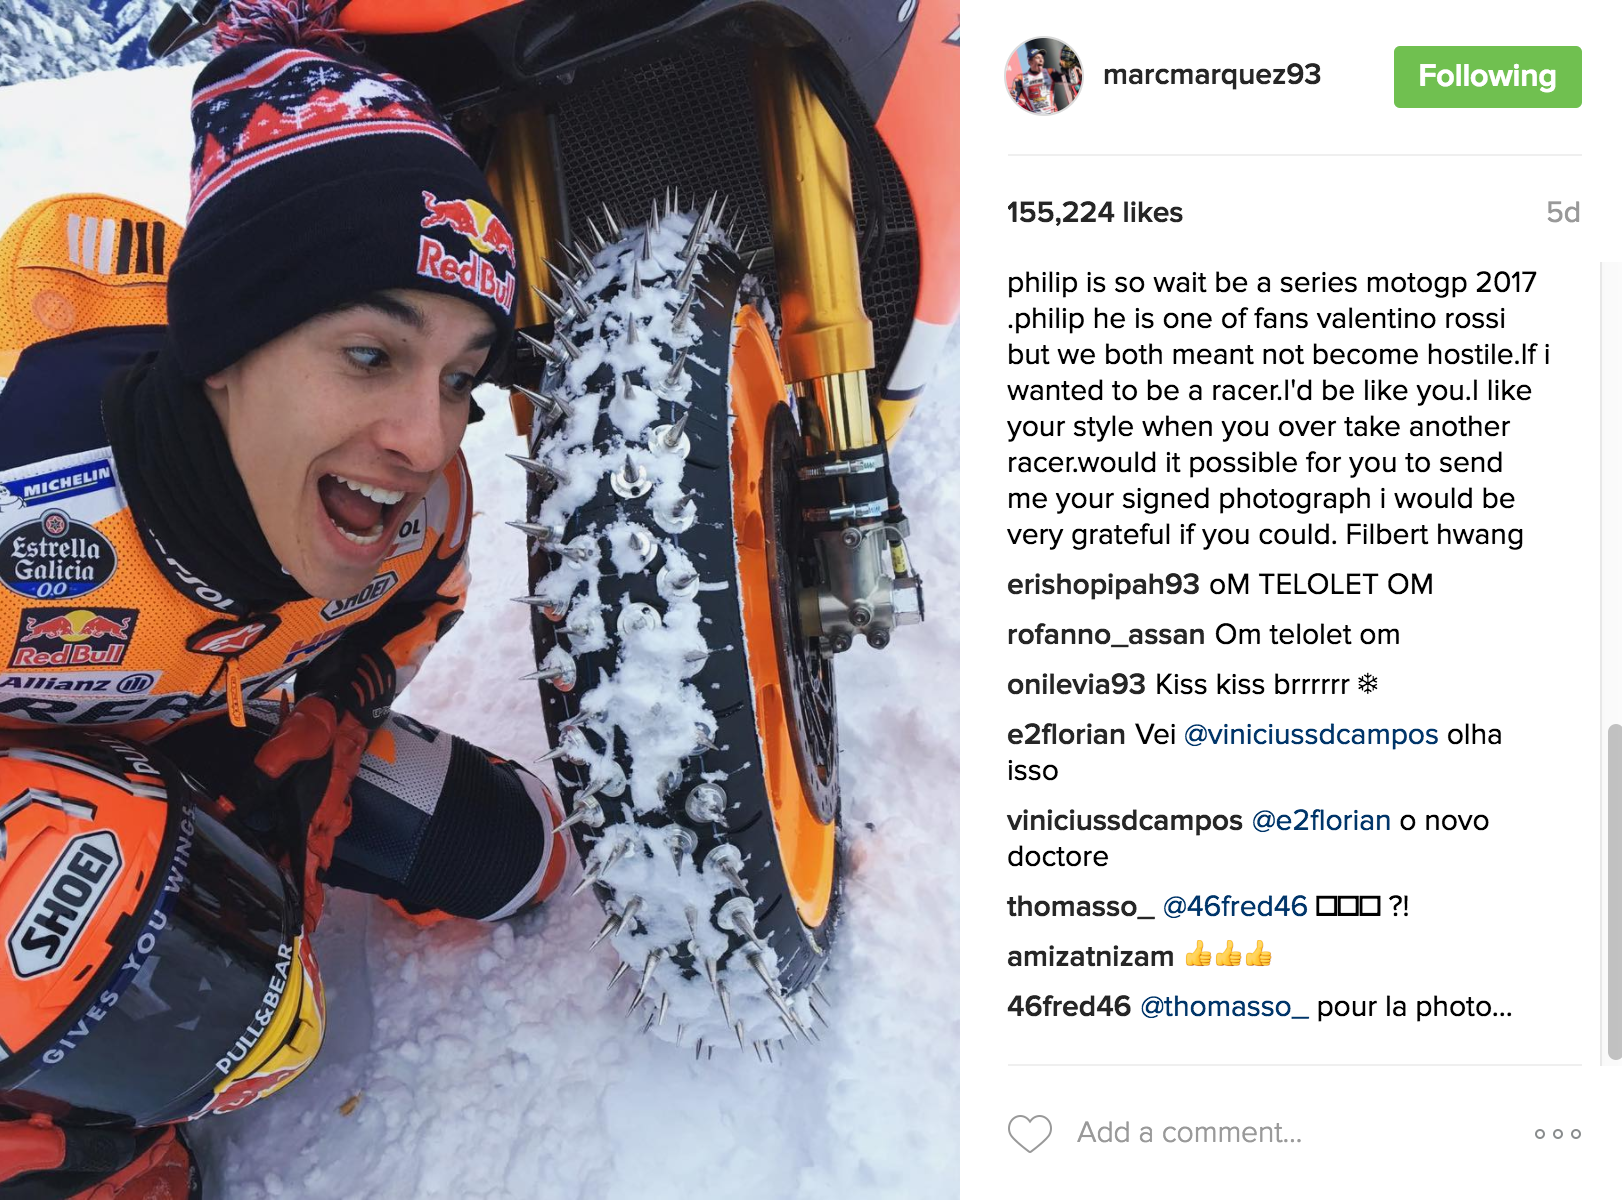The image size is (1622, 1200).
Task: Open the rofanno_assan commenter profile
Action: [x=1105, y=635]
